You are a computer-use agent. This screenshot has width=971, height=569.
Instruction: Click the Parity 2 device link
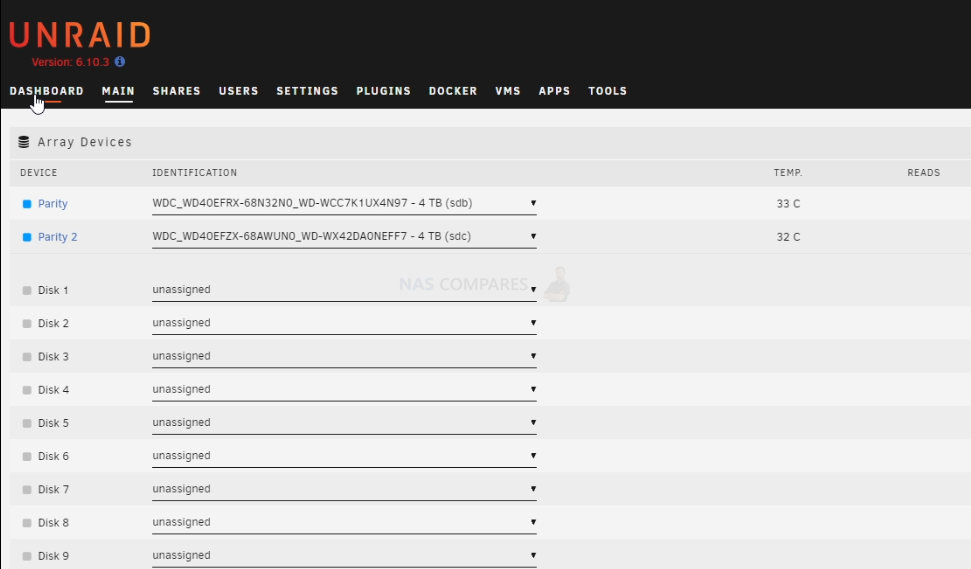[x=58, y=237]
